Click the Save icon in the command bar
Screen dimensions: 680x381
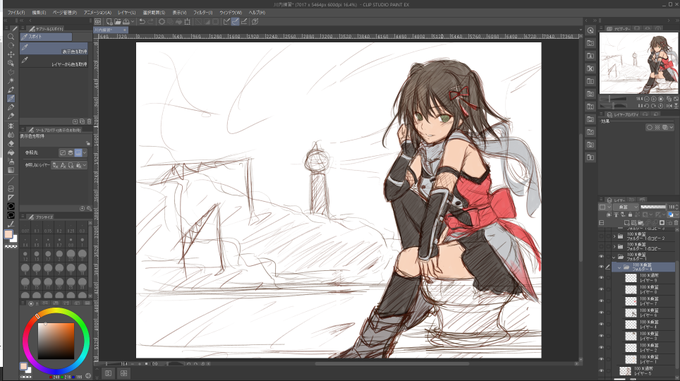click(126, 21)
